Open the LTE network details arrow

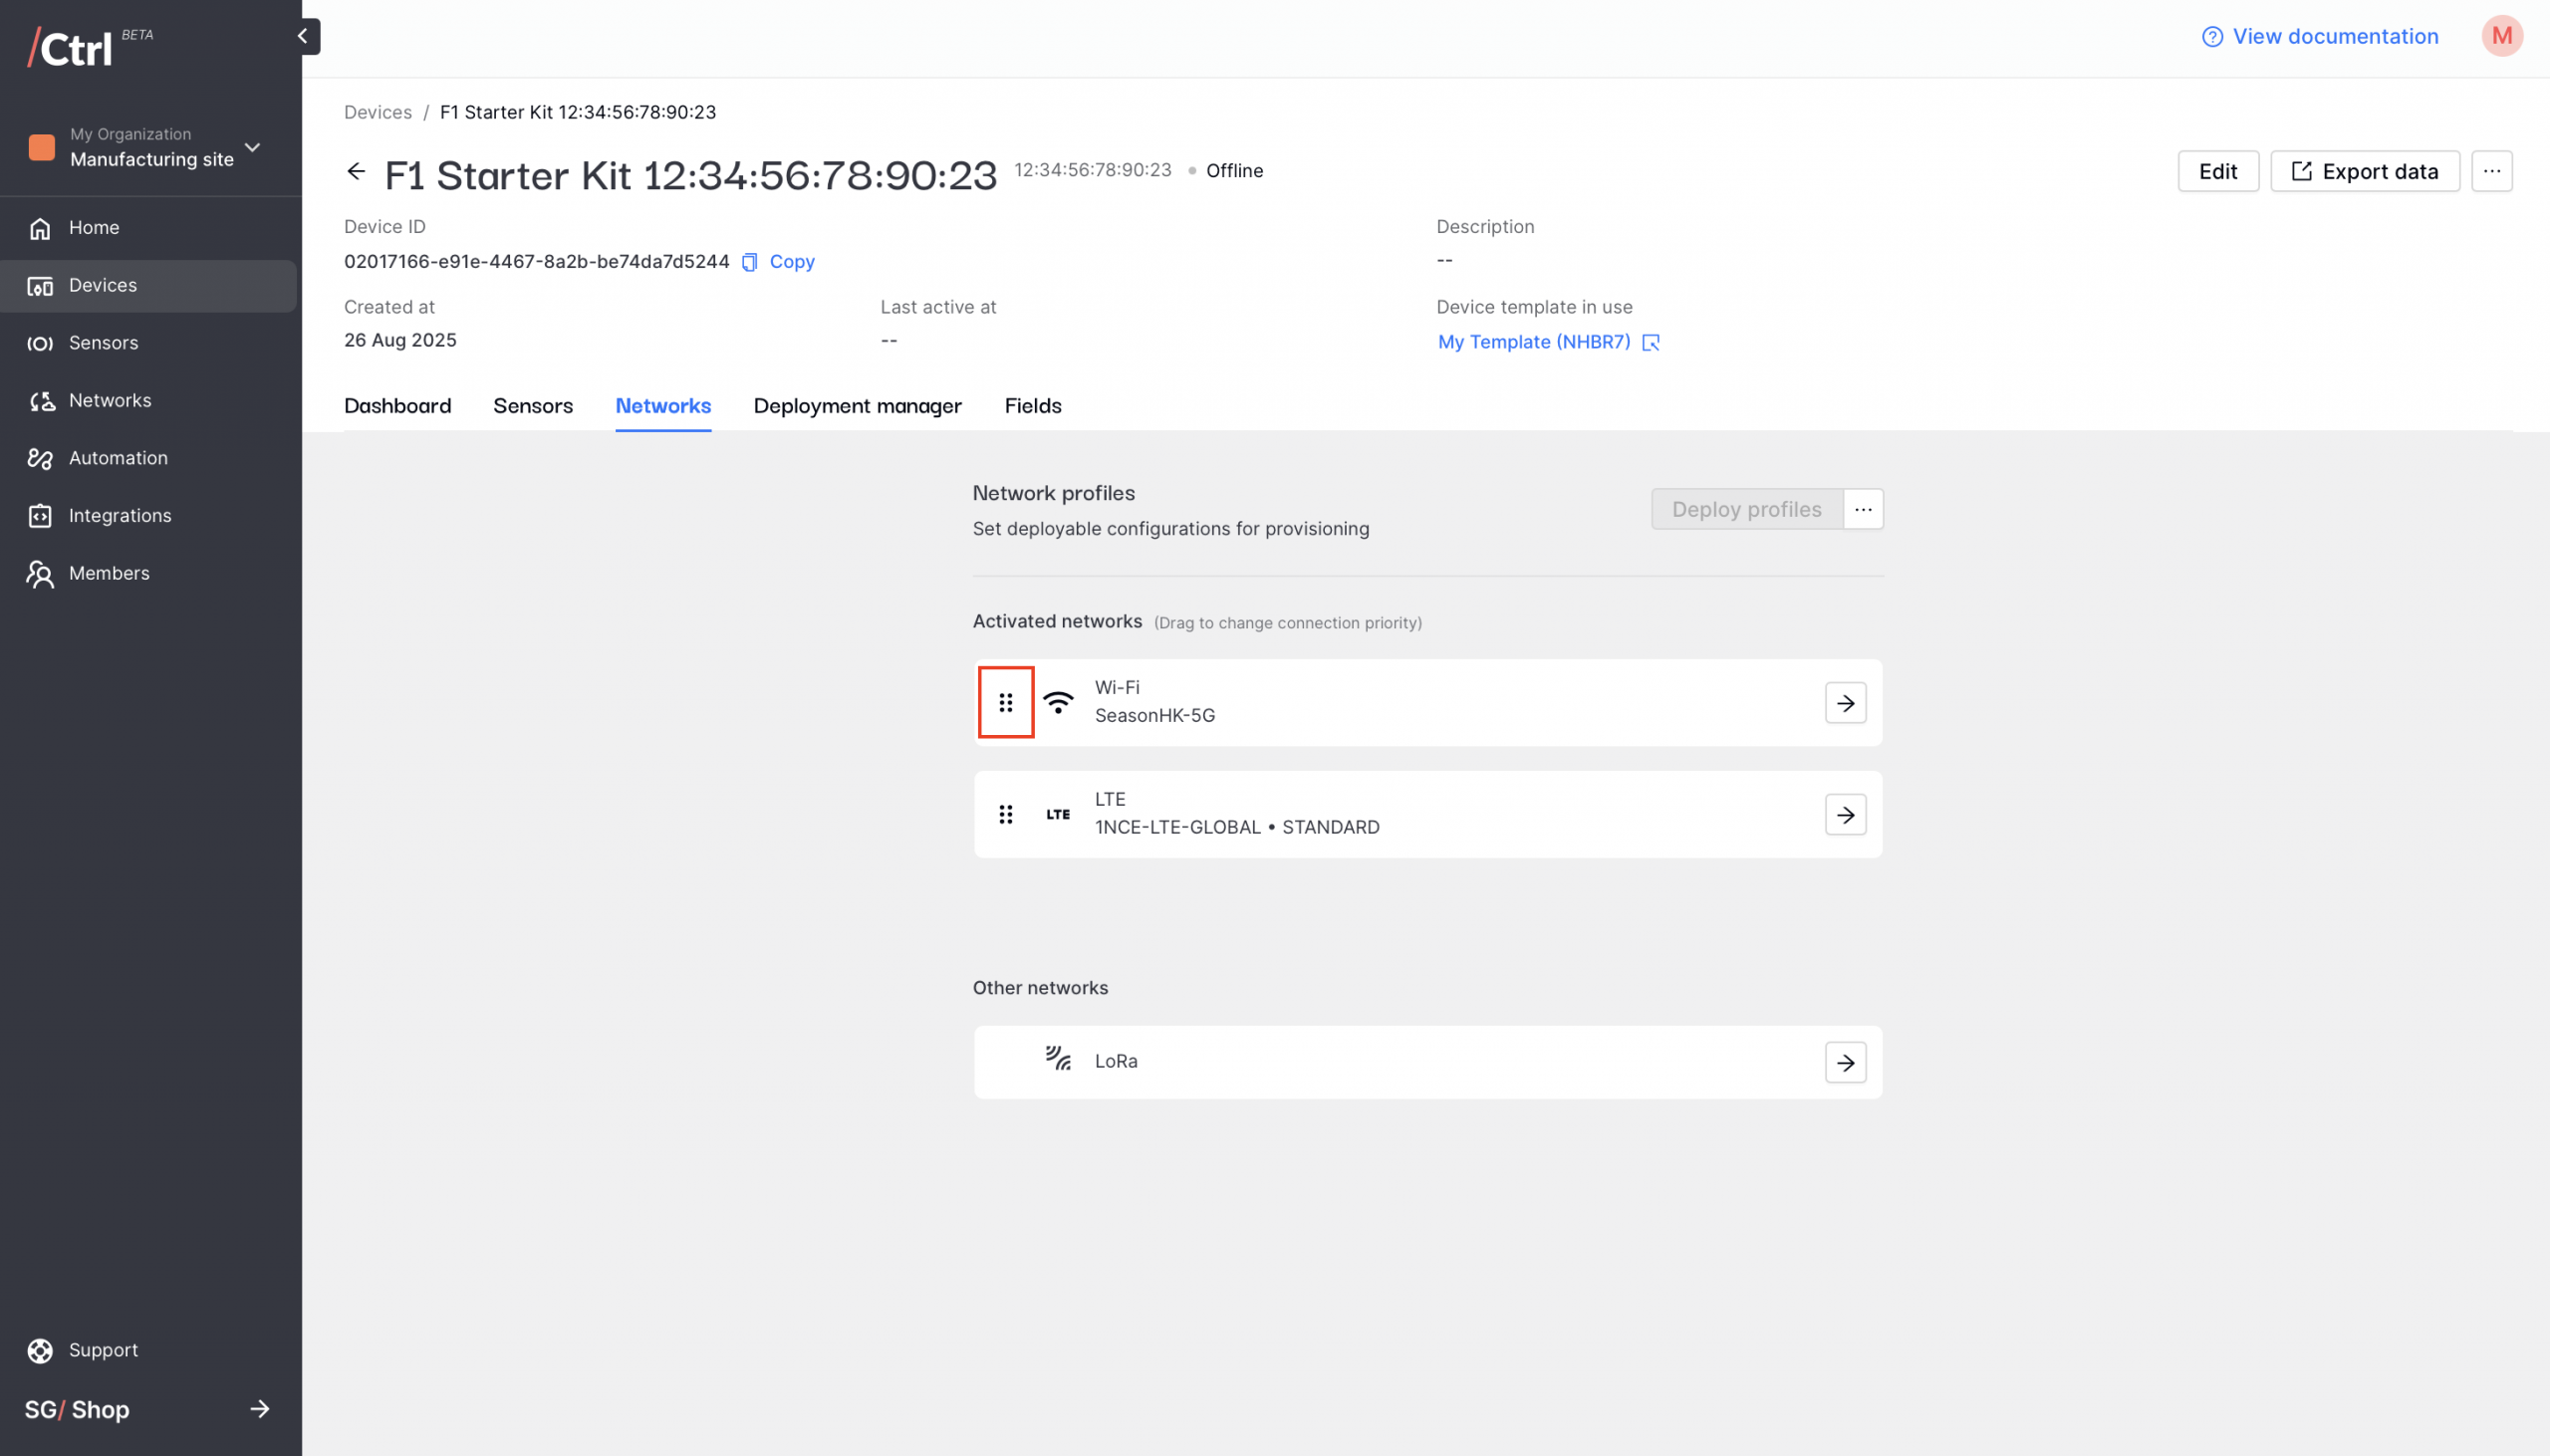[1845, 815]
